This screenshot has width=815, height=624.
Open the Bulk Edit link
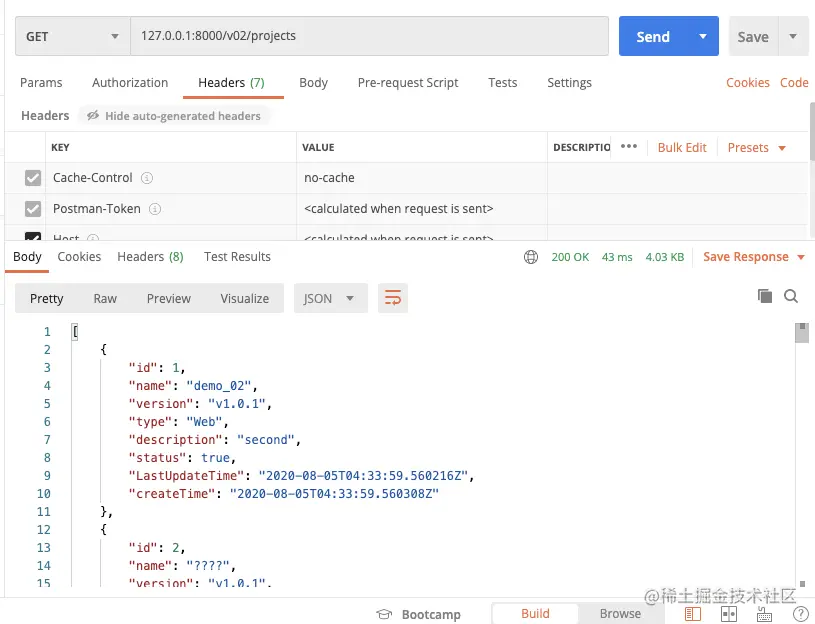(682, 147)
